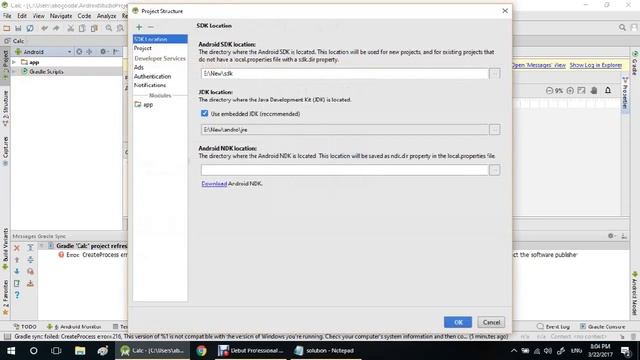Click the Copy icon in toolbar
The height and width of the screenshot is (360, 640).
(x=82, y=28)
